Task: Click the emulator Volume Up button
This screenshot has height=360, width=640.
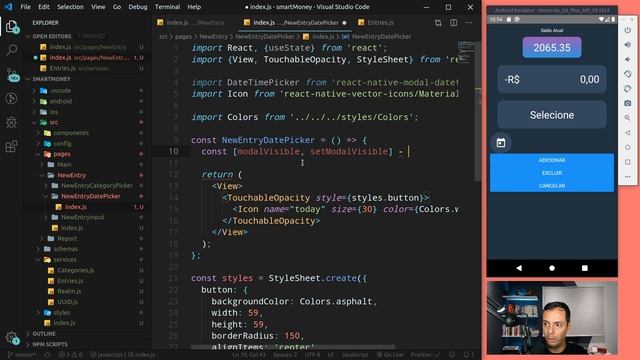Action: [628, 45]
